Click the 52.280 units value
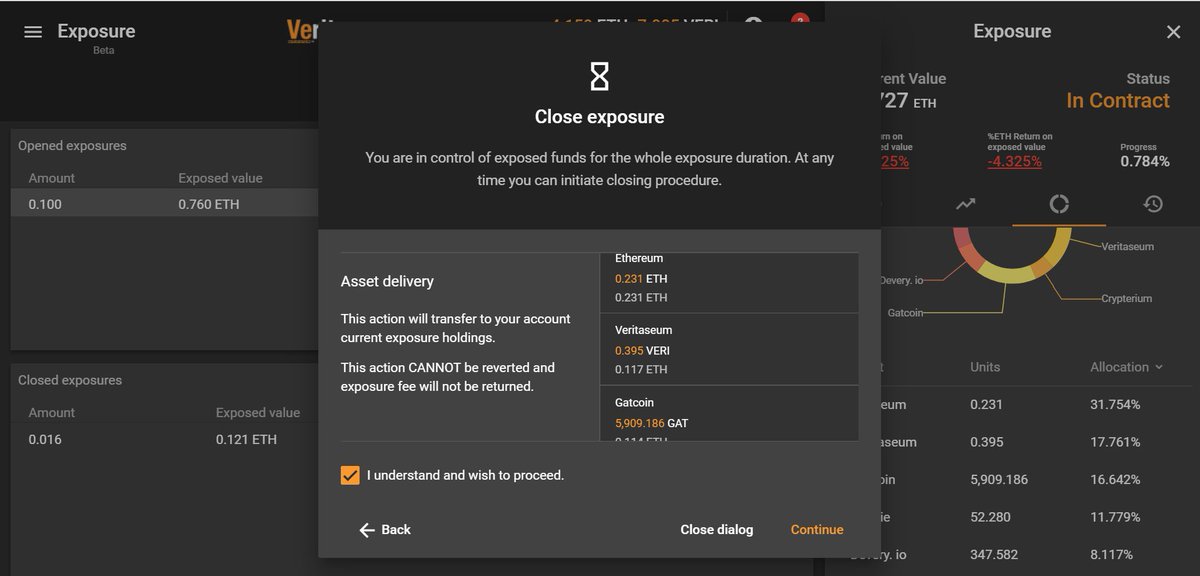Viewport: 1200px width, 576px height. (x=990, y=517)
